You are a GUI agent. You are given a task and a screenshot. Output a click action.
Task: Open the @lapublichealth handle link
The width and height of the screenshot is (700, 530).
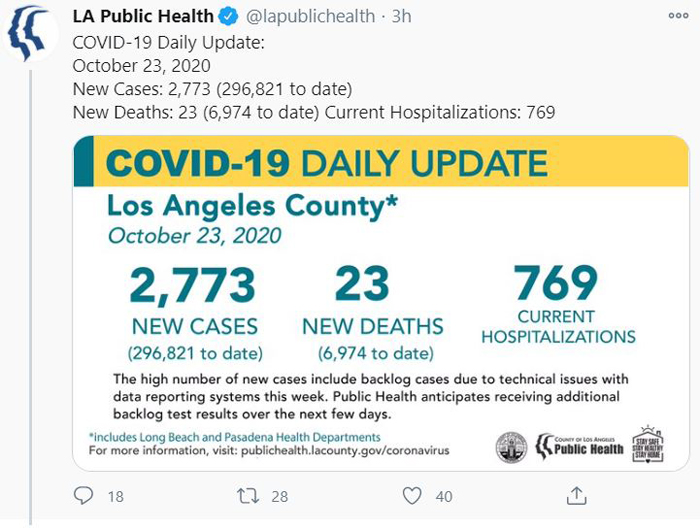(x=311, y=17)
